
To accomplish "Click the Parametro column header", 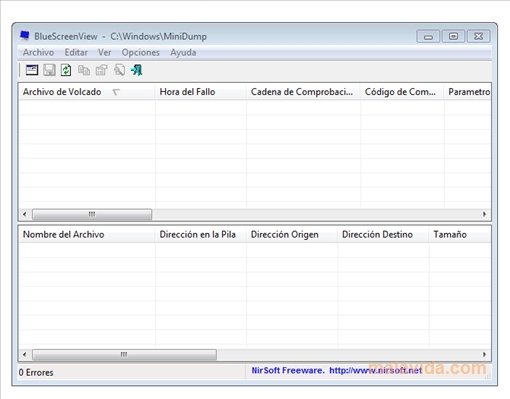I will click(x=468, y=92).
